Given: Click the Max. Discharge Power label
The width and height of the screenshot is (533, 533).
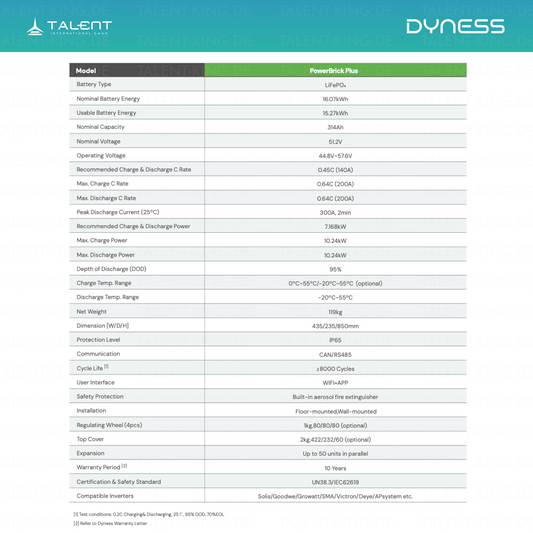Looking at the screenshot, I should click(105, 255).
